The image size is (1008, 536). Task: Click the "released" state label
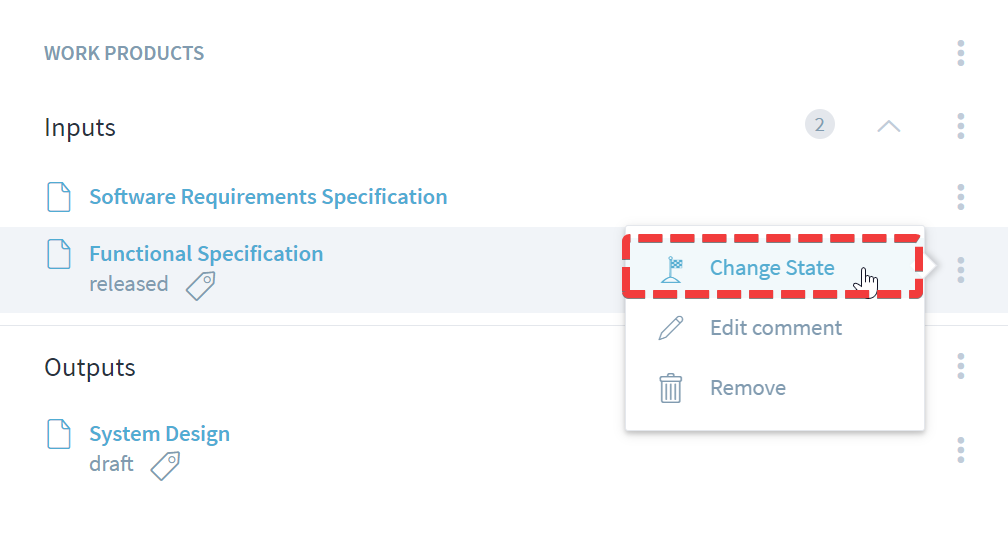pos(129,284)
